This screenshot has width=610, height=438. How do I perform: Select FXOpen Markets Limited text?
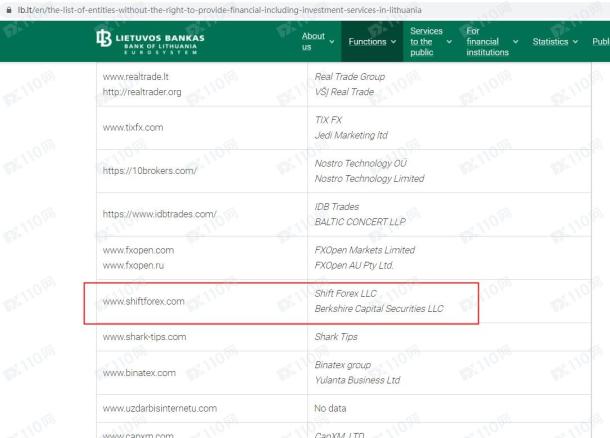(365, 250)
